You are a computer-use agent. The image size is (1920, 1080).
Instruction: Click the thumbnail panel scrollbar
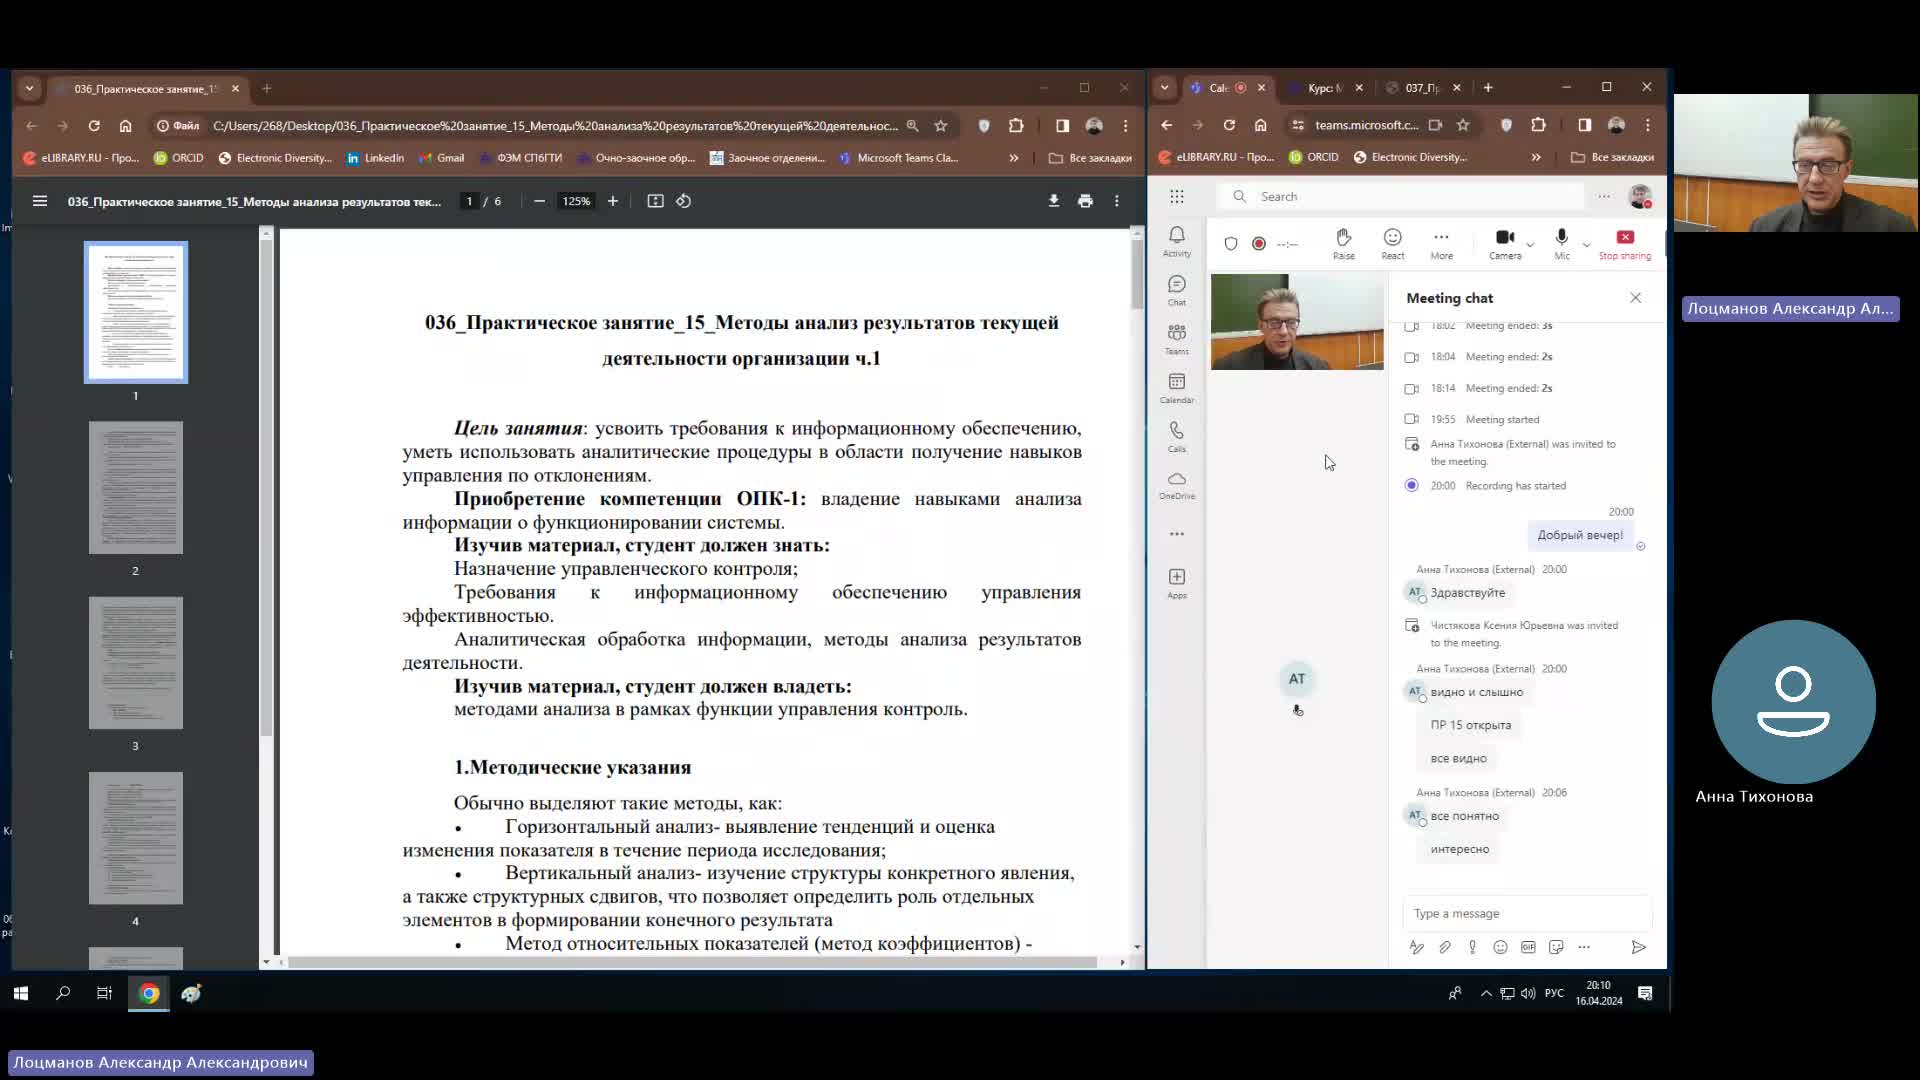[266, 488]
